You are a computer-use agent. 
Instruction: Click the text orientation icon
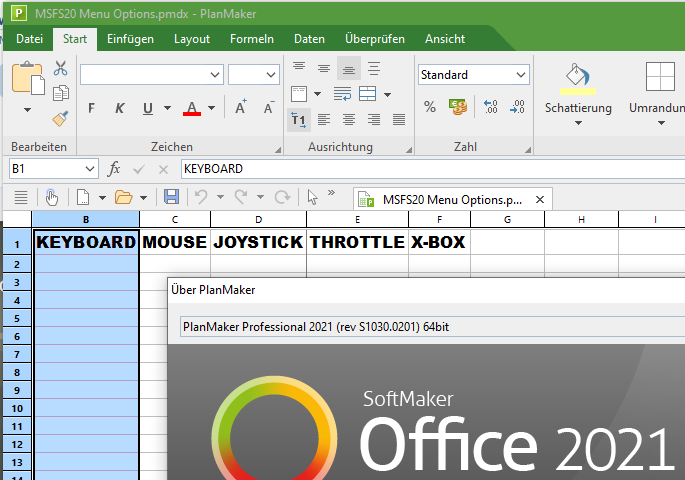pos(299,93)
